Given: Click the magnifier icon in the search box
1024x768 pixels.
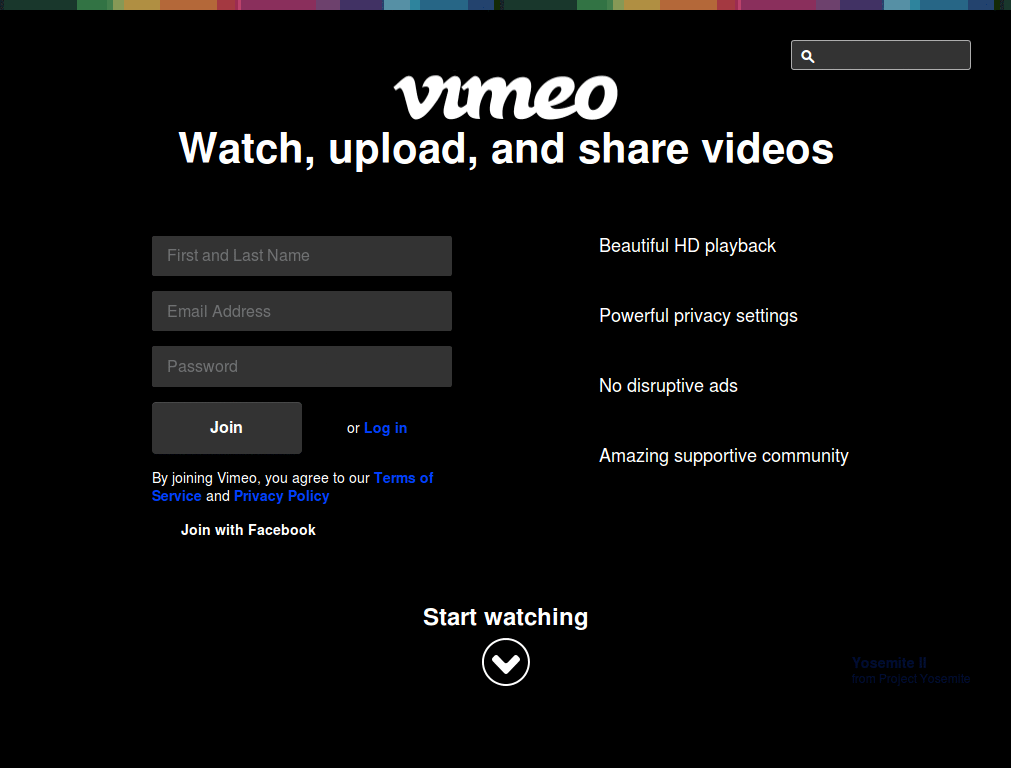Looking at the screenshot, I should point(808,56).
